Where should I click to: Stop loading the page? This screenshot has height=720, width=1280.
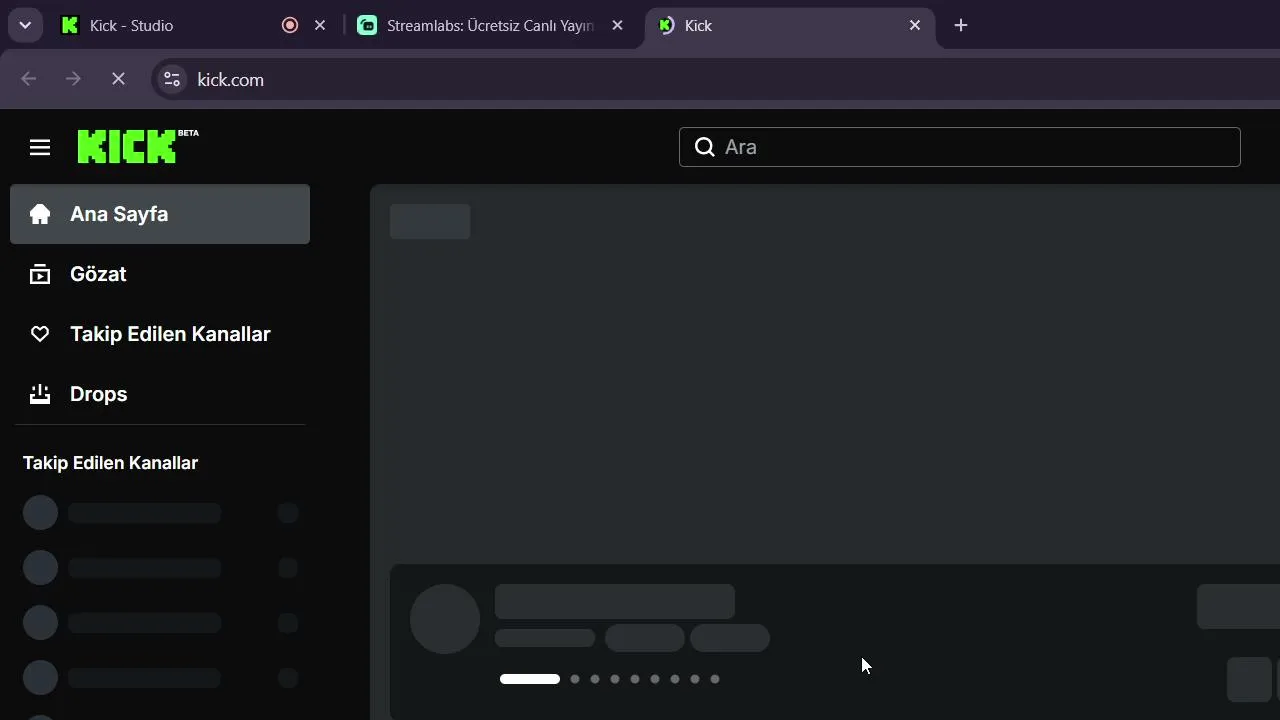pos(118,79)
